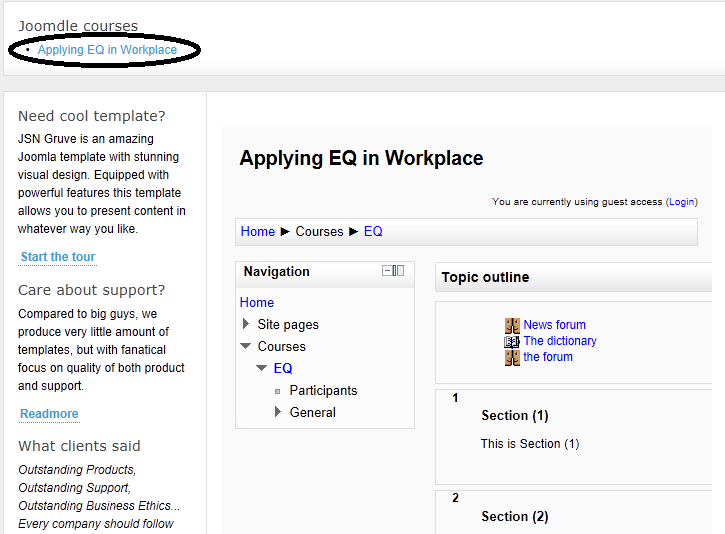The width and height of the screenshot is (725, 534).
Task: Click the bullet icon beside Participants
Action: coord(278,391)
